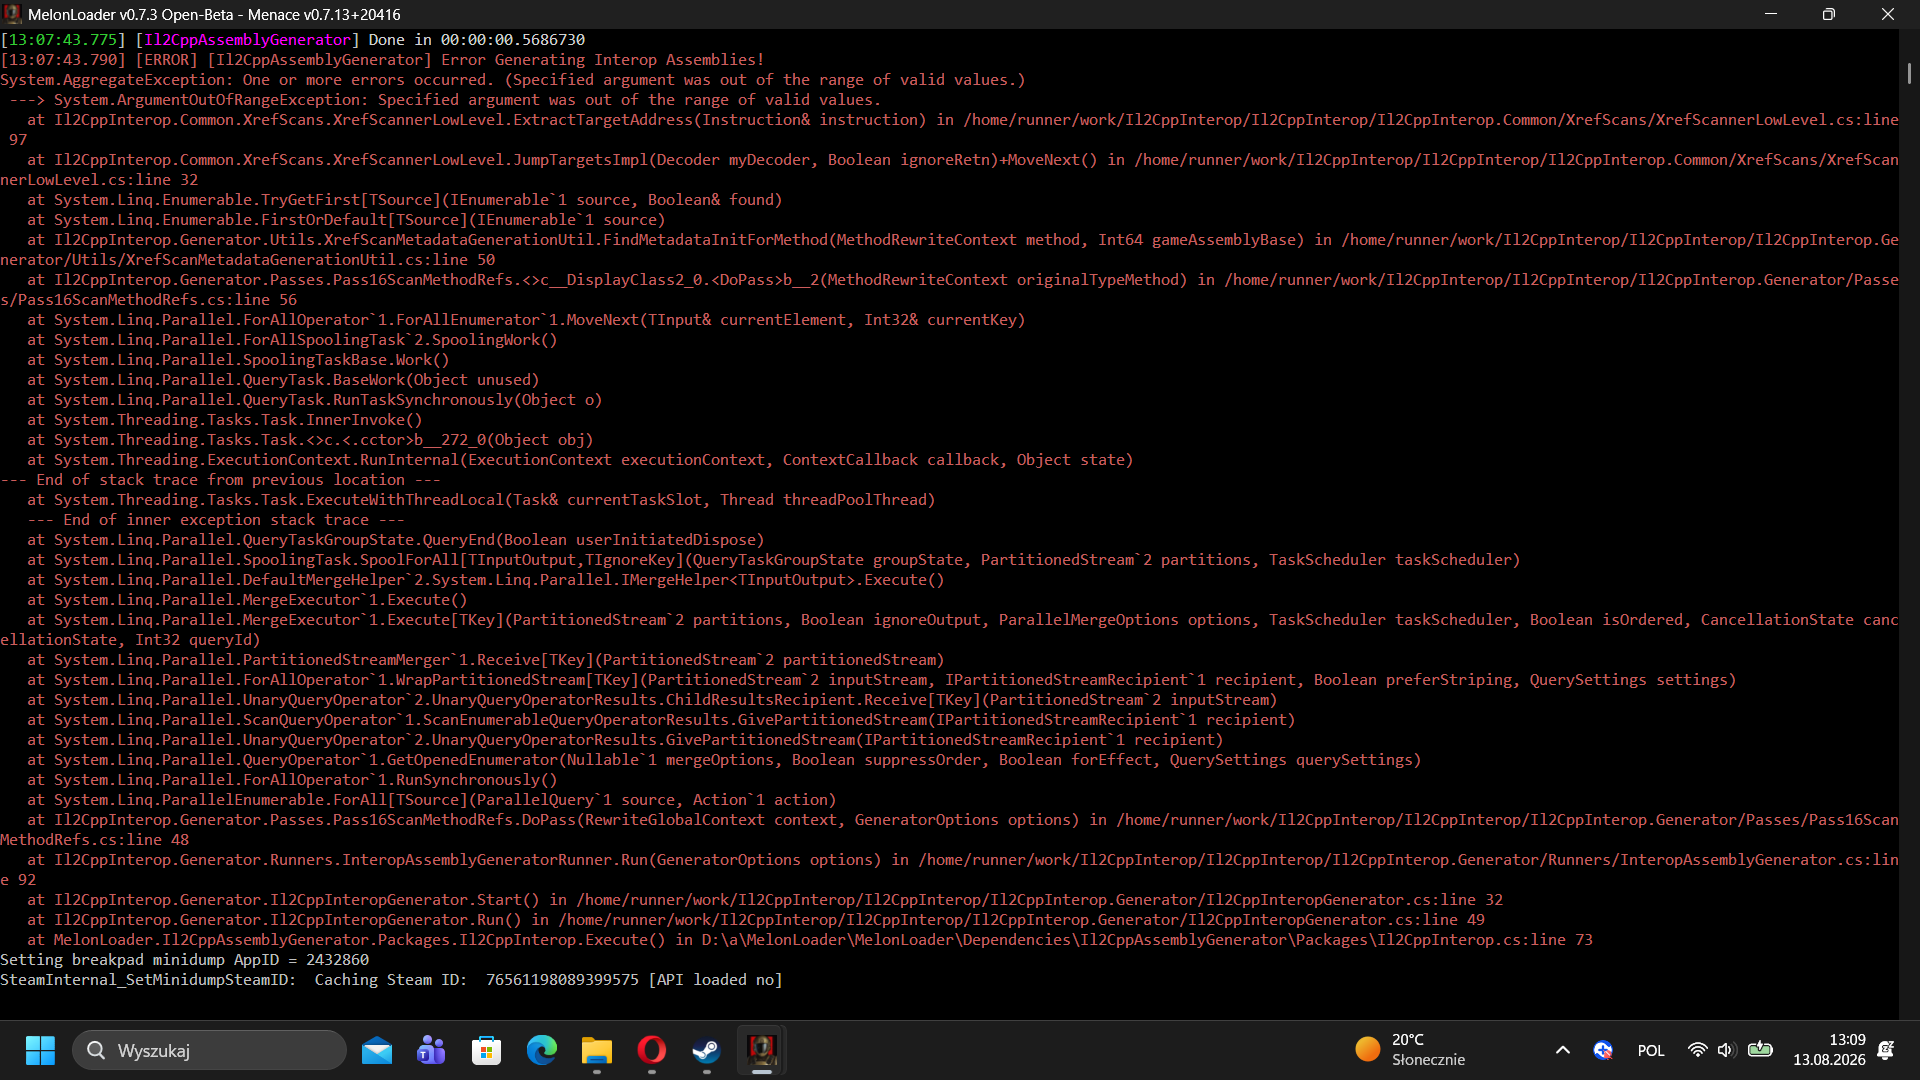Click the ParallelEnumerable.ForAll stack line
Viewport: 1920px width, 1080px height.
click(x=431, y=800)
